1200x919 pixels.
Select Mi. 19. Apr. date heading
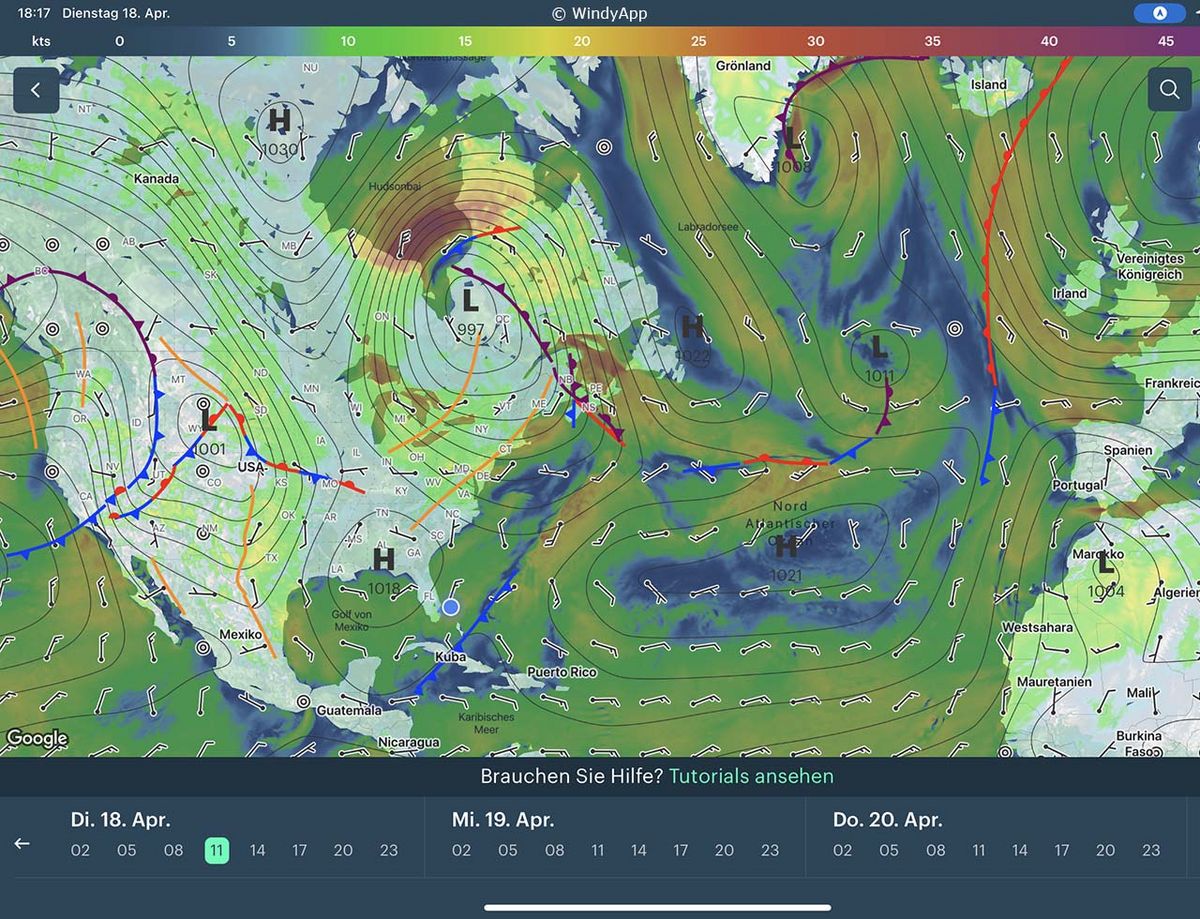click(503, 820)
